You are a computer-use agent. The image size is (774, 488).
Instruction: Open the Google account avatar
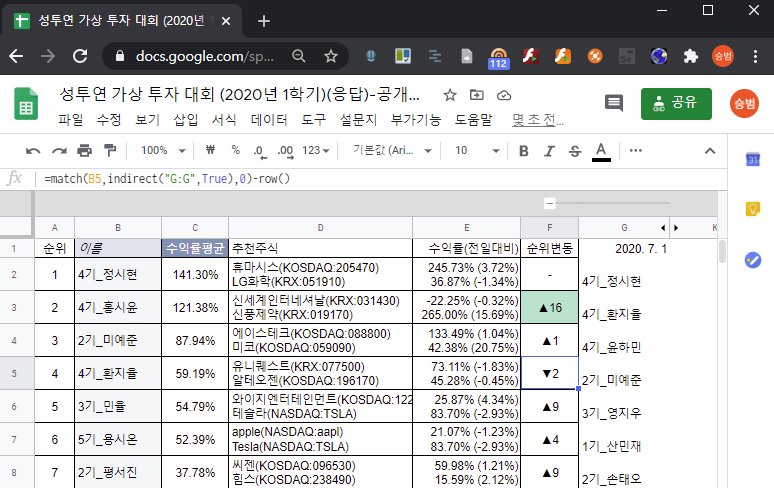tap(744, 104)
